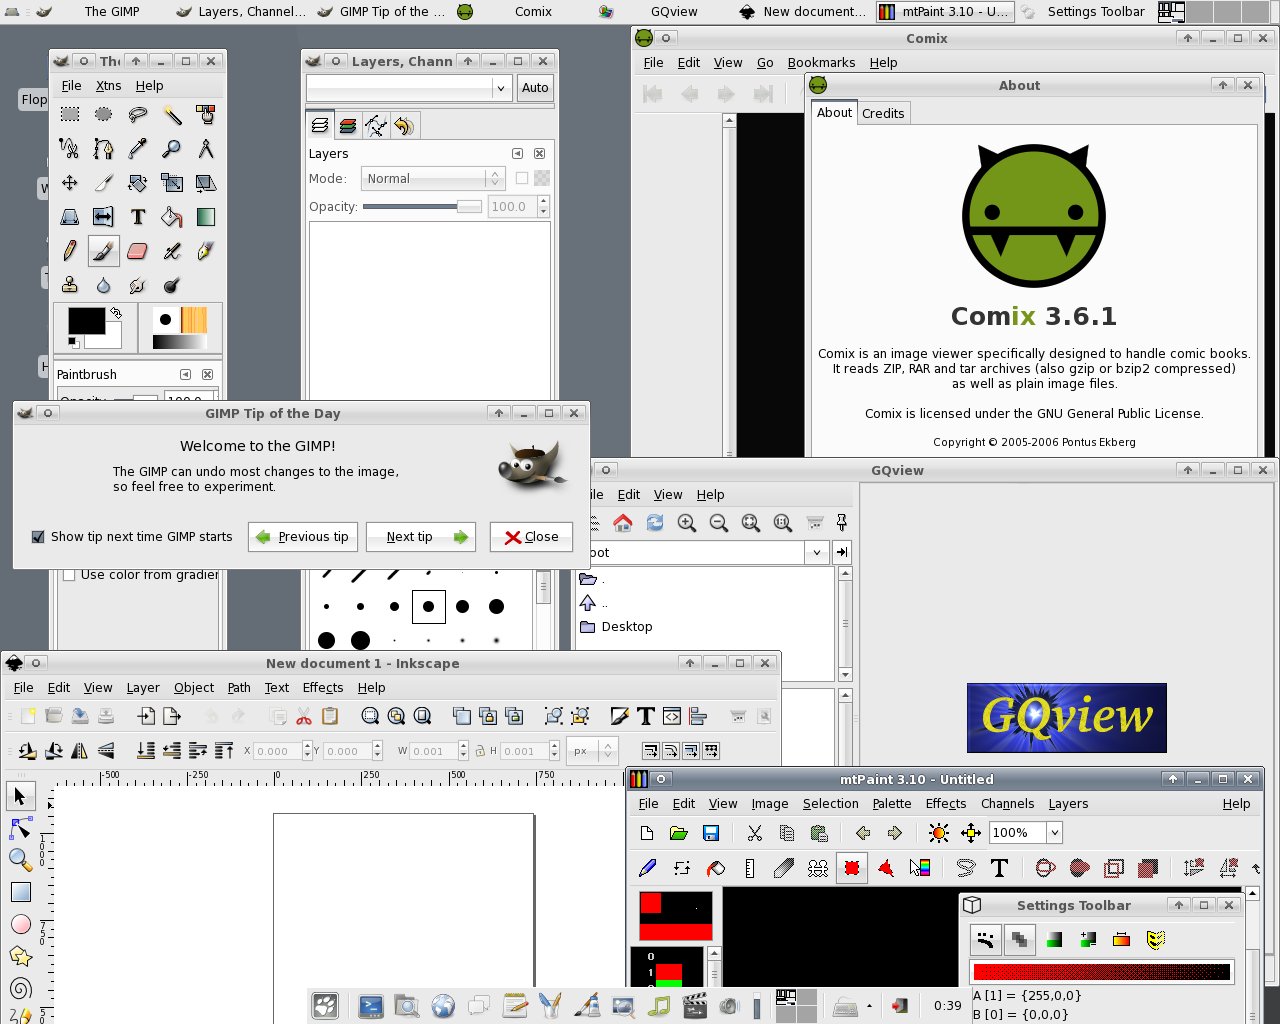Close the GIMP Tip of the Day
Viewport: 1280px width, 1024px height.
531,537
